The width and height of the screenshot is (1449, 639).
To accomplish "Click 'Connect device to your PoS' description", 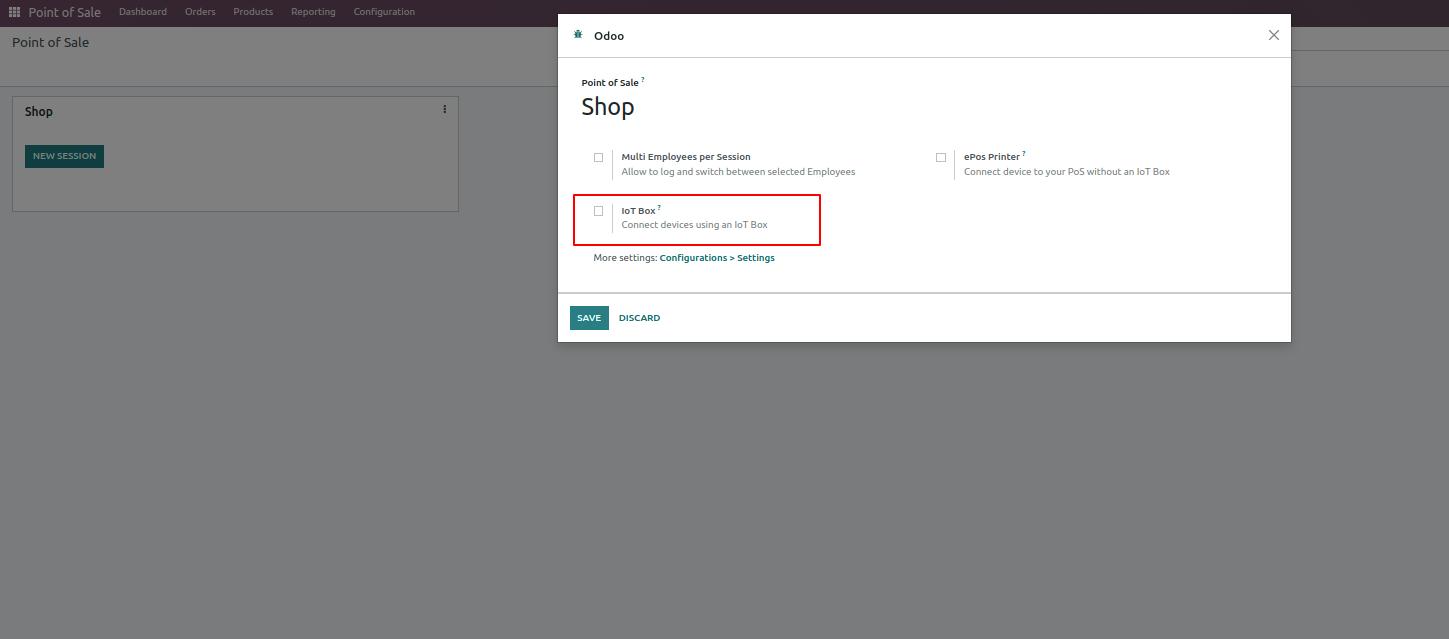I will point(1067,172).
